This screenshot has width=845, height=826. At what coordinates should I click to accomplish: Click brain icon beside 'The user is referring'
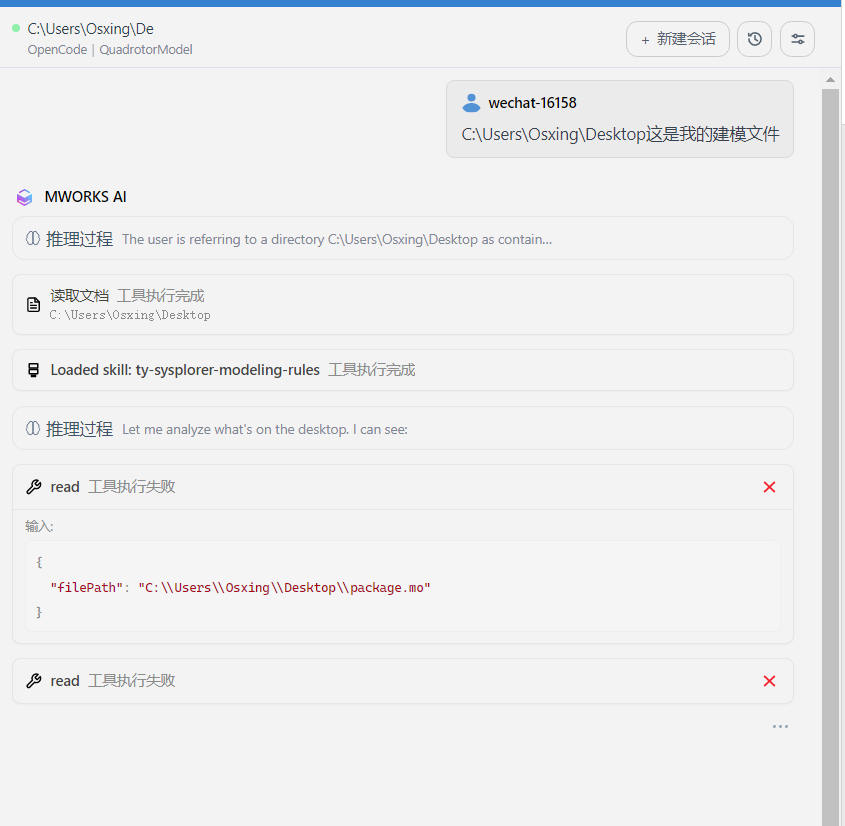pos(33,238)
